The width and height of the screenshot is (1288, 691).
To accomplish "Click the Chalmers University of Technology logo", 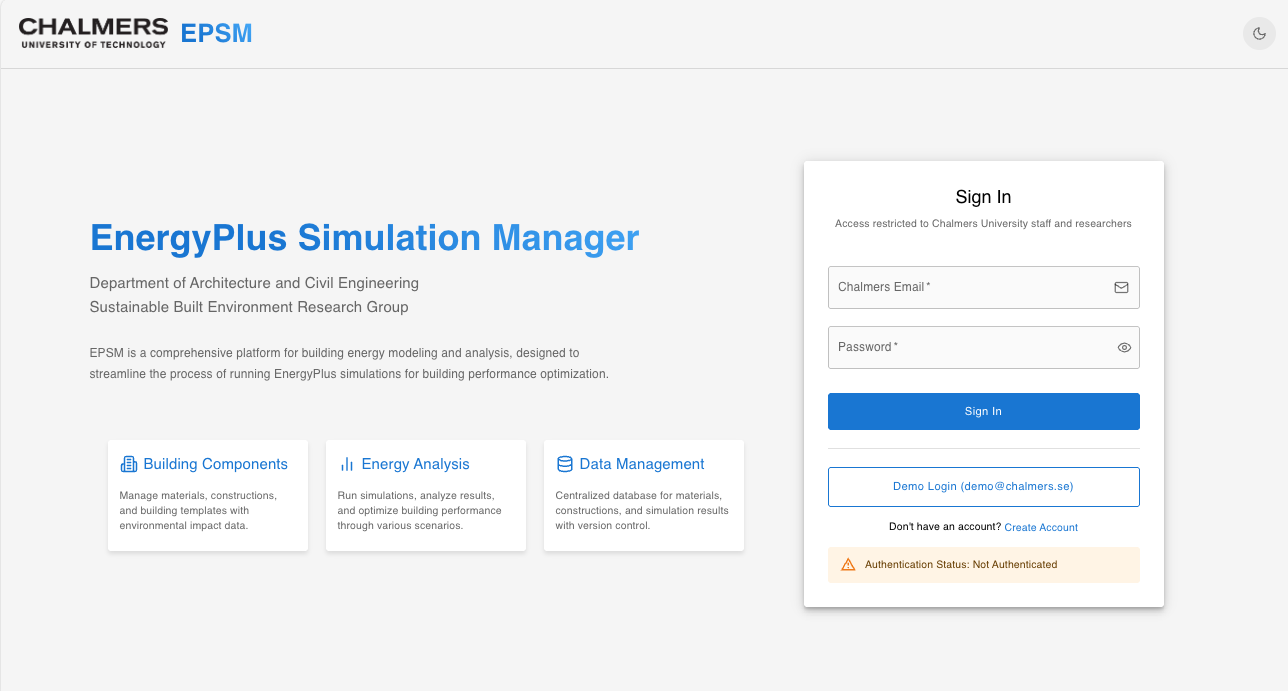I will click(x=93, y=32).
